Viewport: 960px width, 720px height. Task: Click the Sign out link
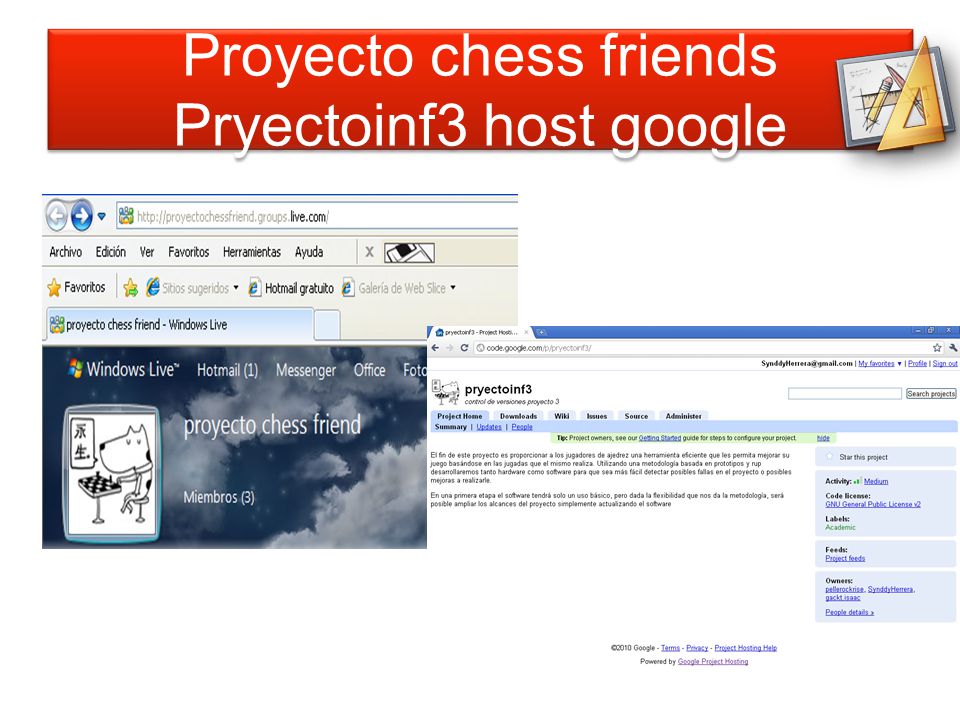[x=945, y=363]
